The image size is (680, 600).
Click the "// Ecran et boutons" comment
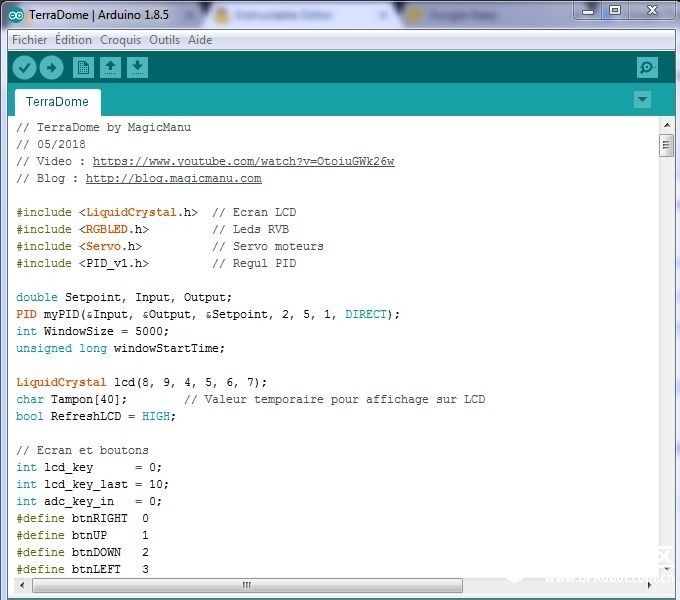click(x=82, y=450)
